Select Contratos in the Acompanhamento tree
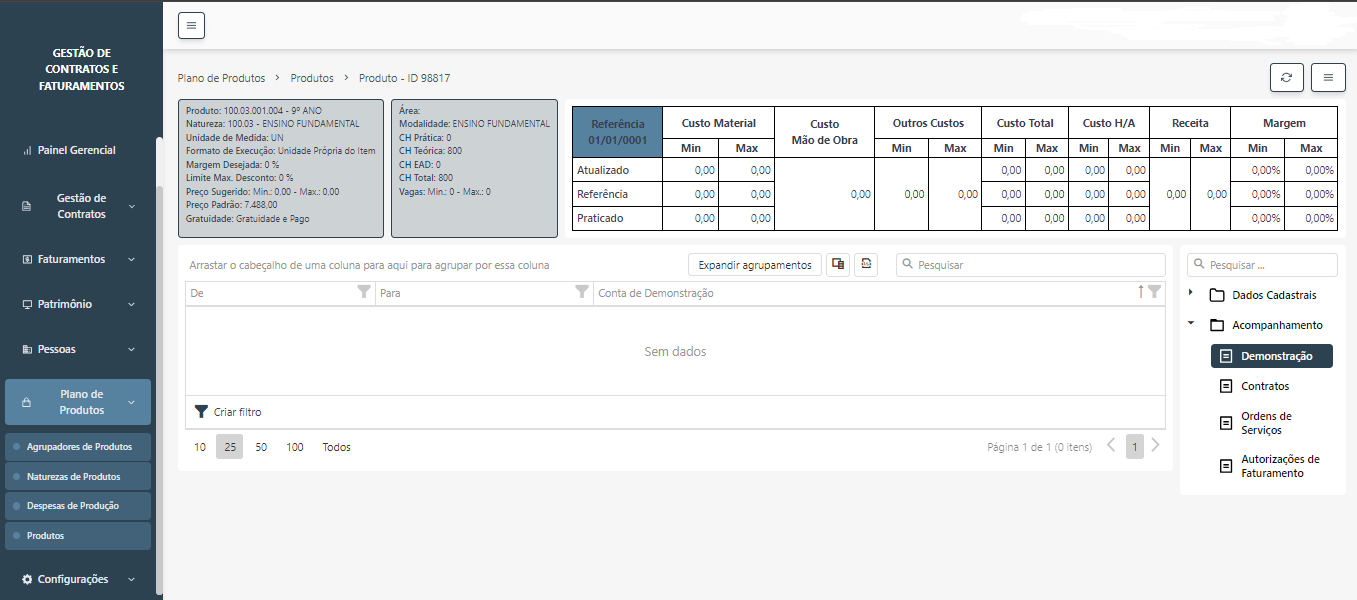The width and height of the screenshot is (1357, 600). click(x=1264, y=386)
